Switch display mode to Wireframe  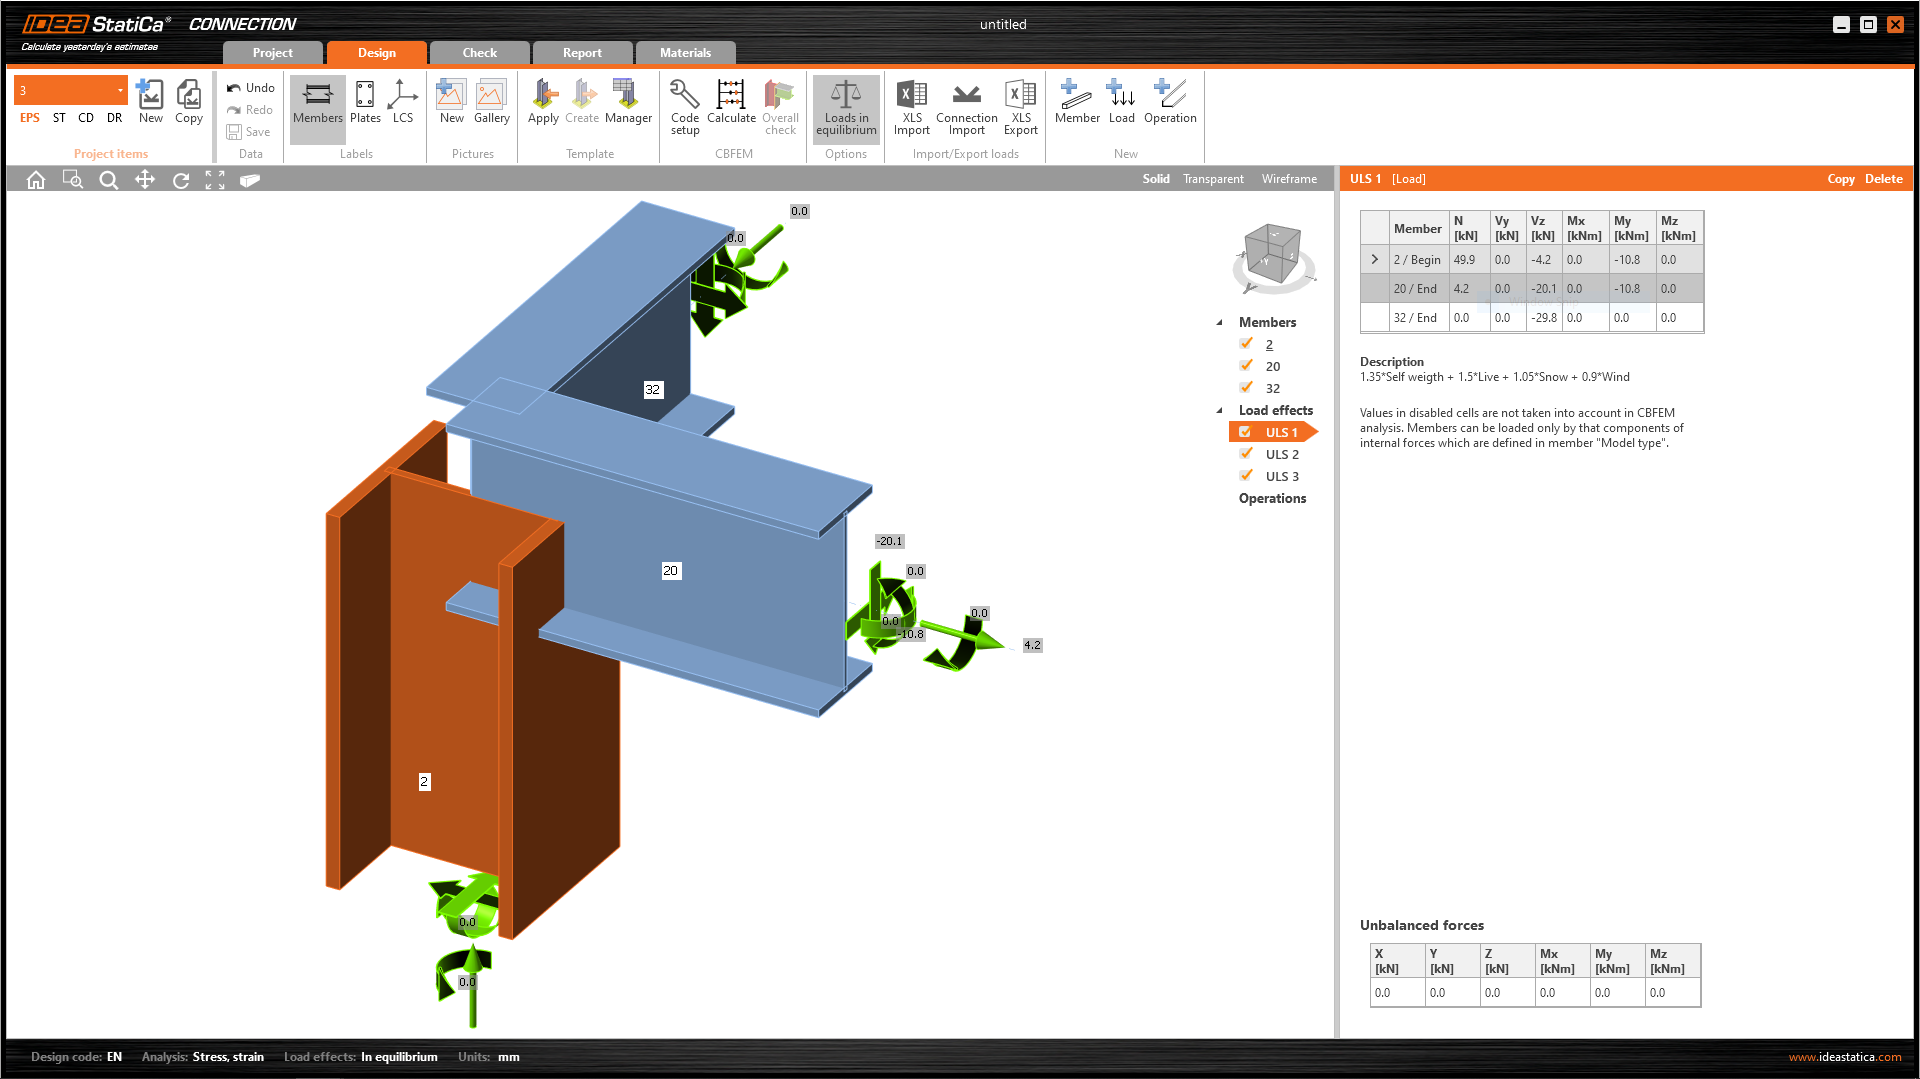click(x=1288, y=178)
